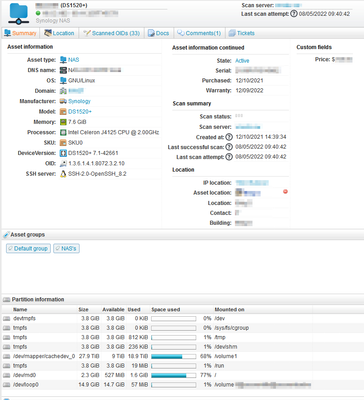Click the 27.9 TiB size value
Screen dimensions: 364x400
[x=89, y=356]
